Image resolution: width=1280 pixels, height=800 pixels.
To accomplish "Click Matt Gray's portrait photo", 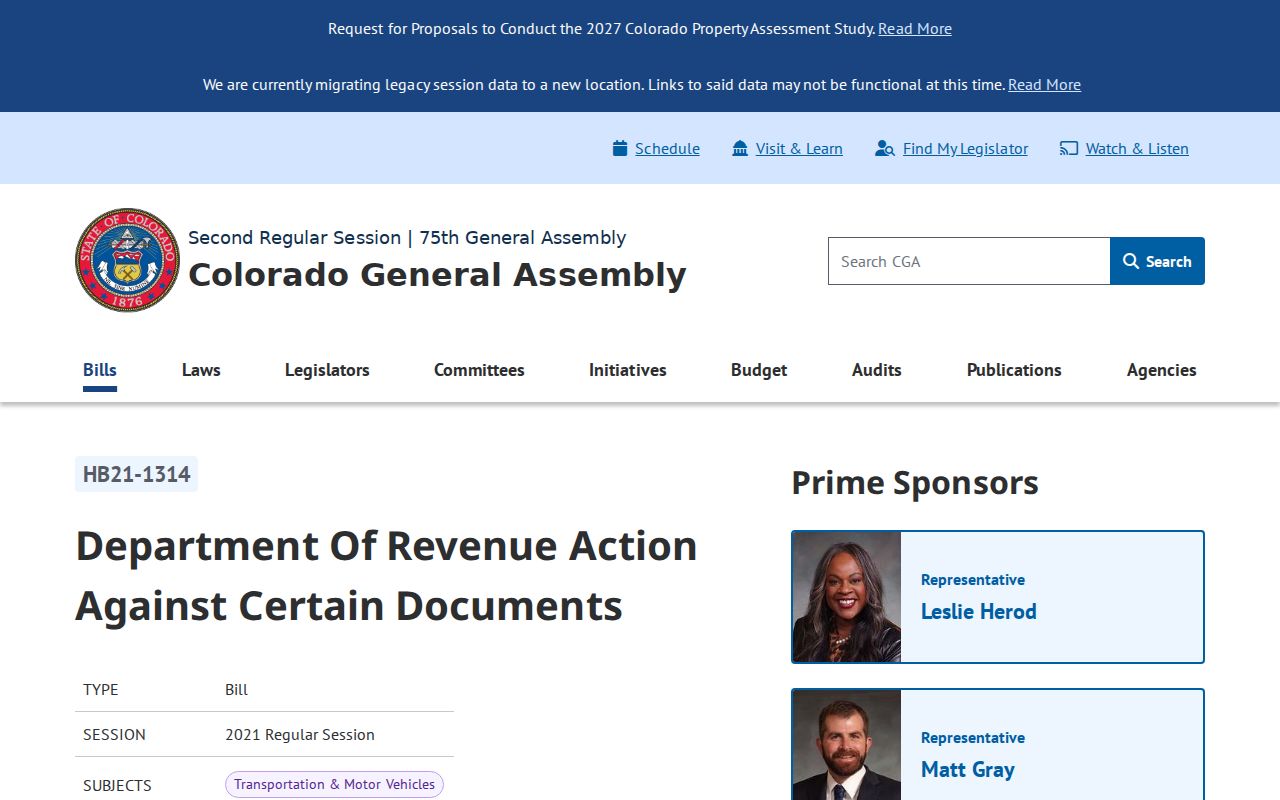I will (847, 745).
